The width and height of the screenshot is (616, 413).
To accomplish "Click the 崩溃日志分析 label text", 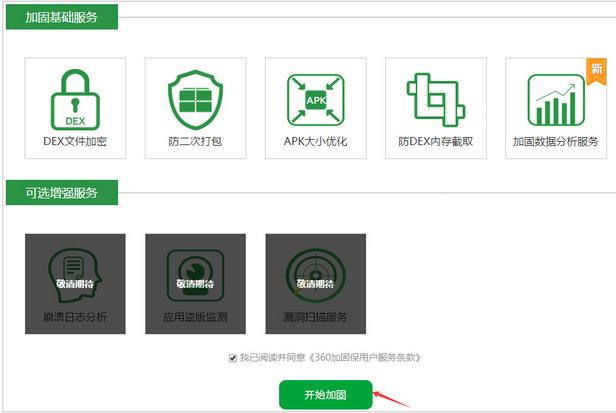I will 75,317.
